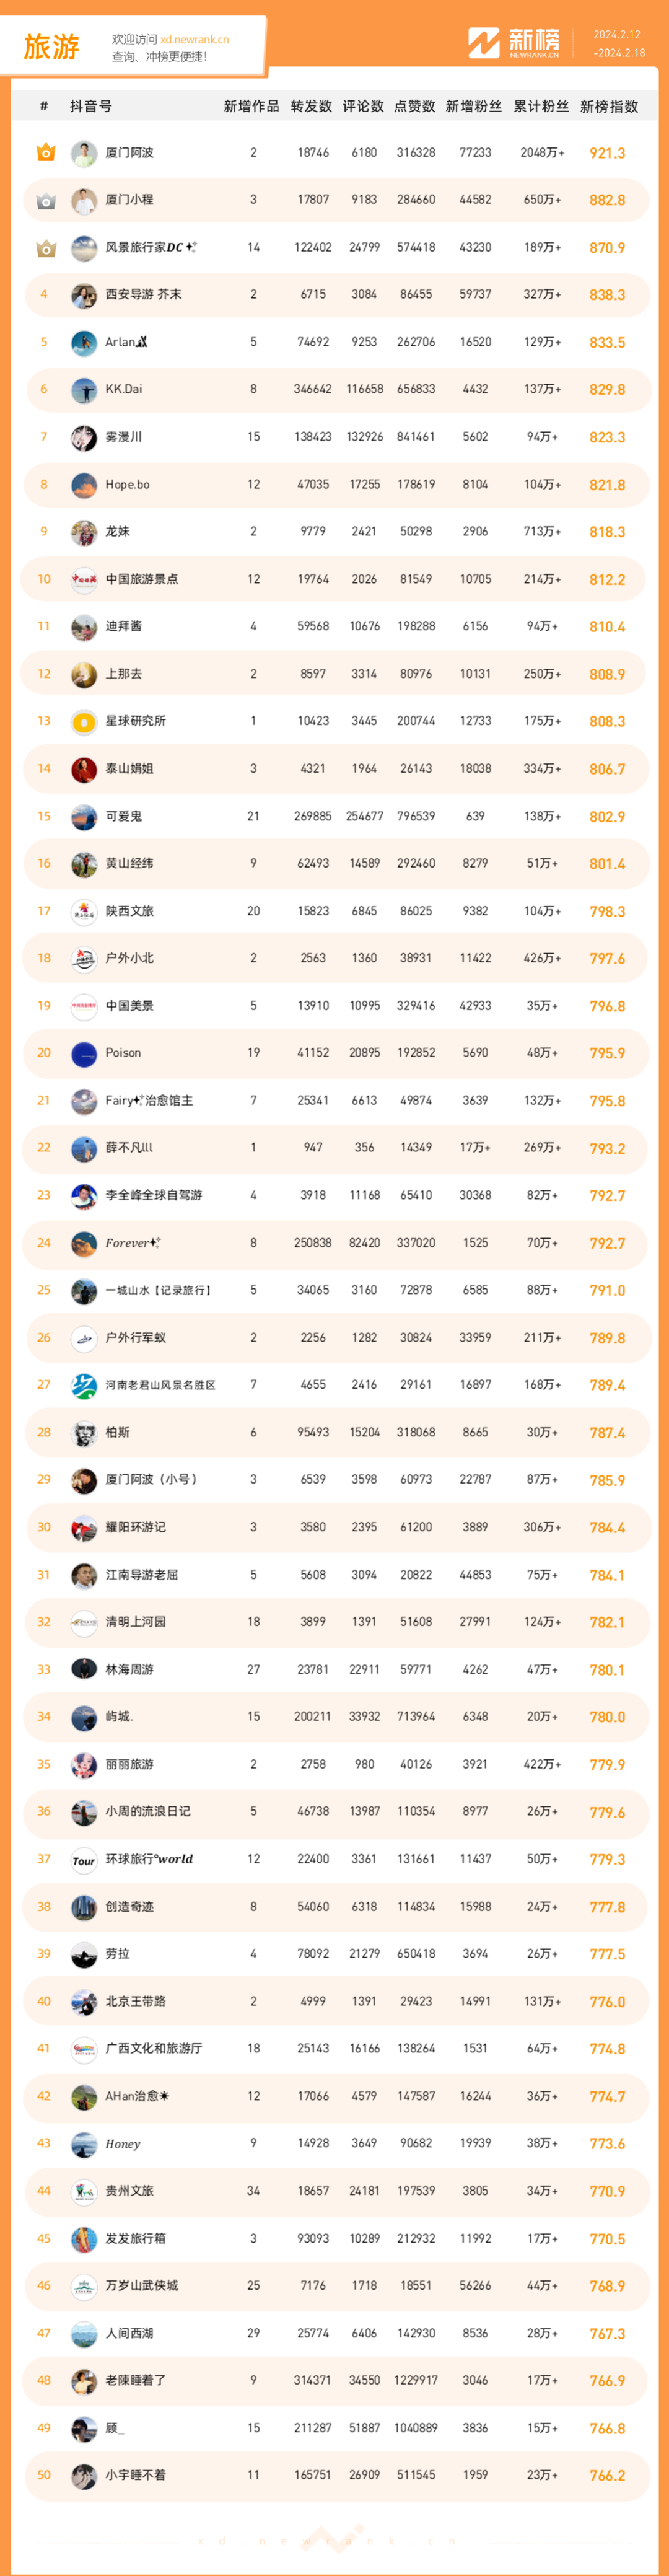Click the bronze crown rank-three icon
This screenshot has height=2576, width=669.
[x=45, y=247]
